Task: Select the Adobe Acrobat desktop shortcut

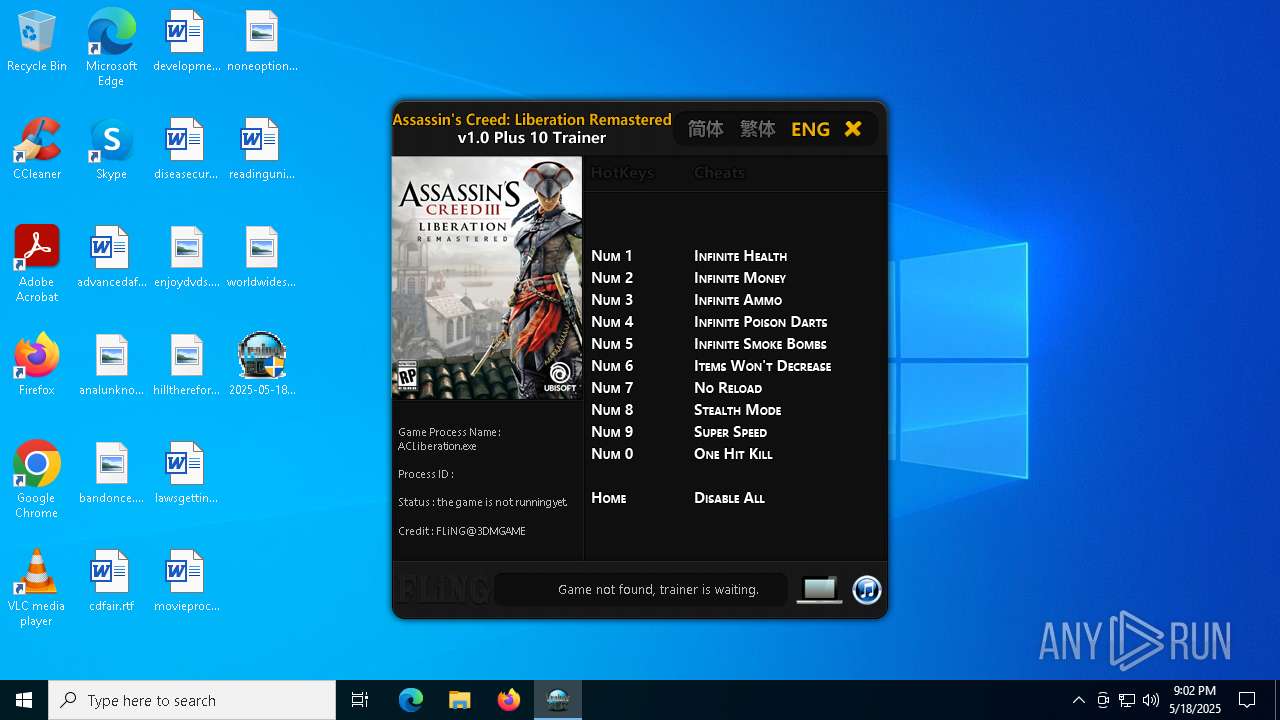Action: coord(37,264)
